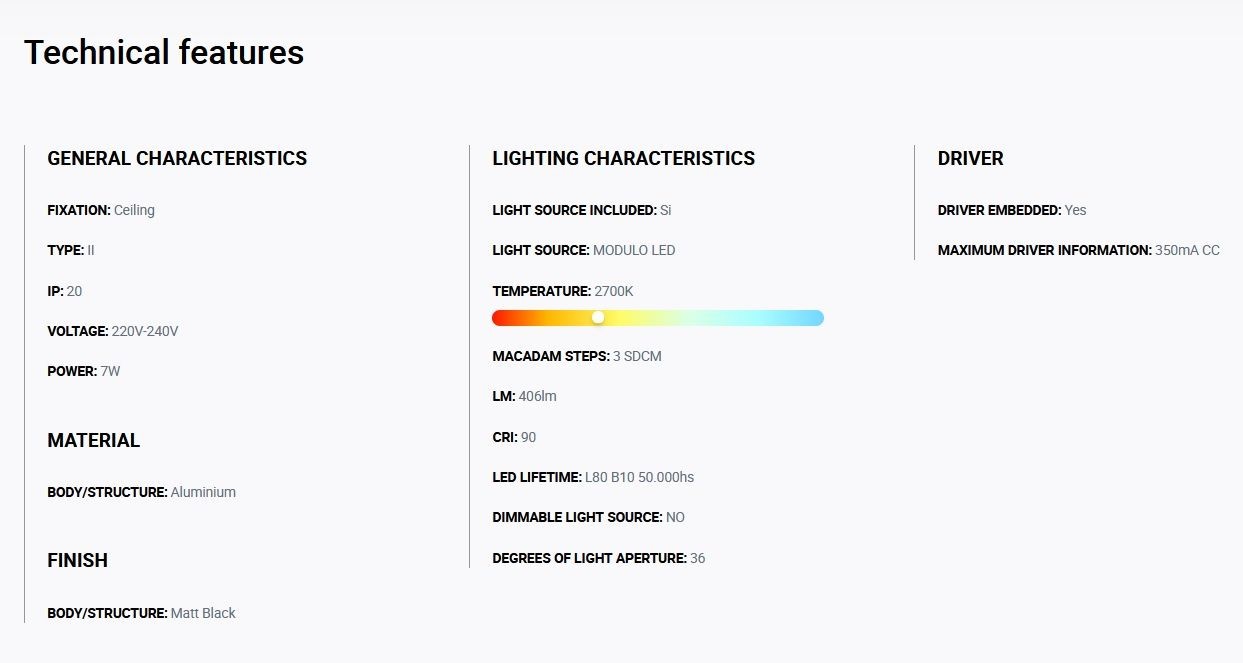Click the Driver section heading

[x=970, y=158]
